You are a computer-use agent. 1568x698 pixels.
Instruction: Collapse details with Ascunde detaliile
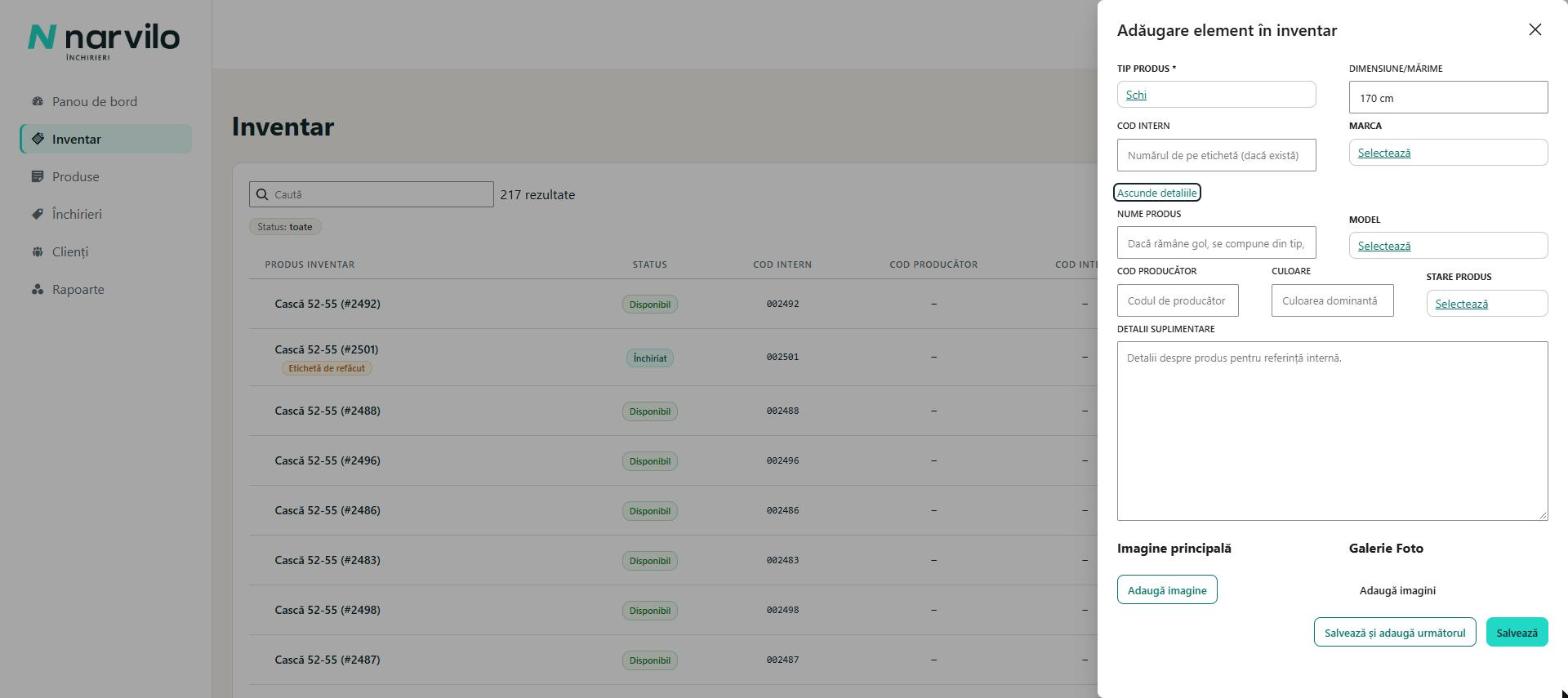[1157, 193]
